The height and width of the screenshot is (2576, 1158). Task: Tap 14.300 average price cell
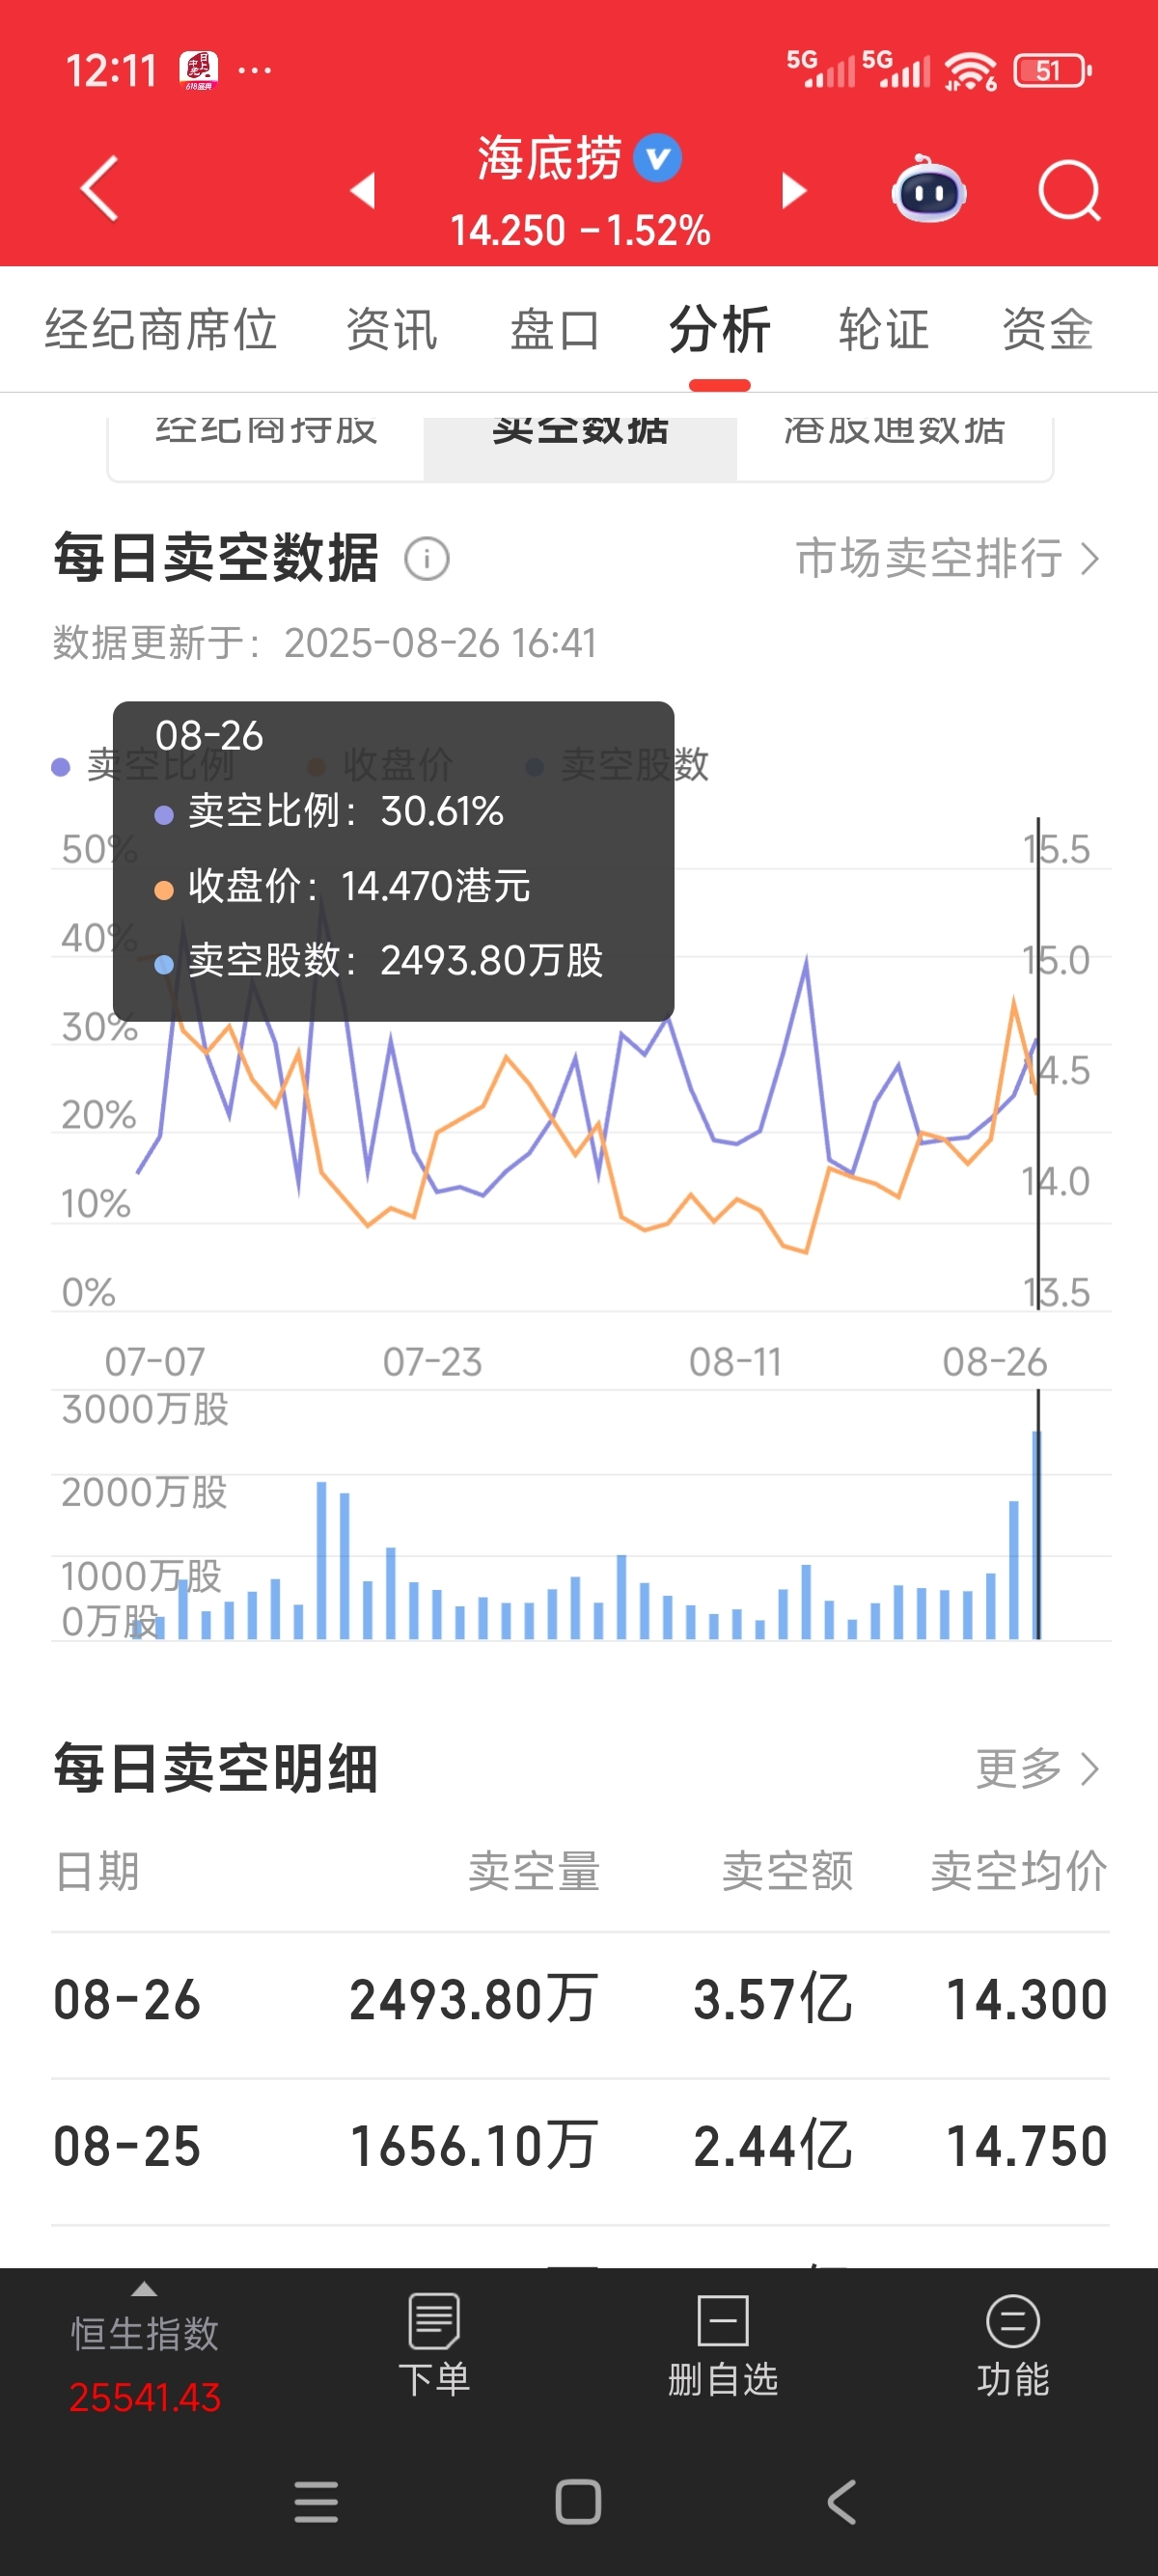(x=1027, y=2000)
